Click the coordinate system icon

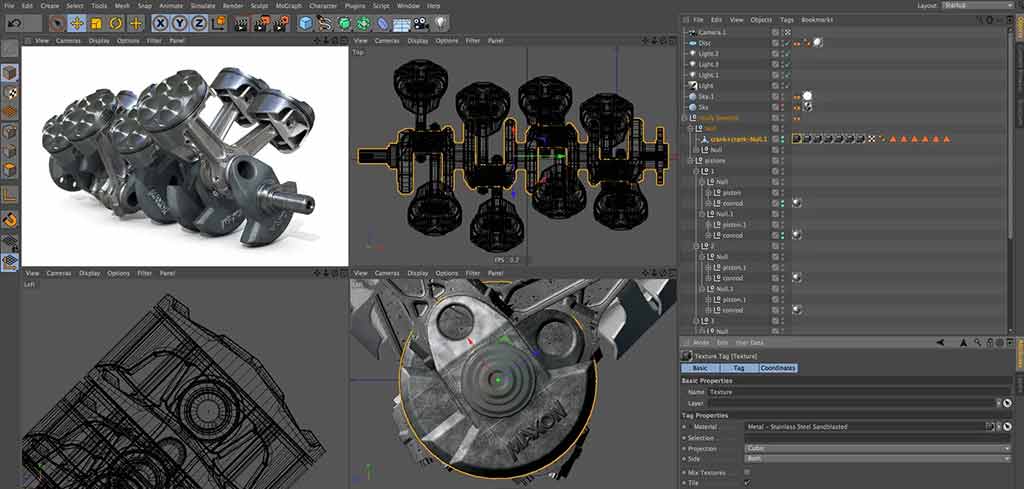(219, 24)
